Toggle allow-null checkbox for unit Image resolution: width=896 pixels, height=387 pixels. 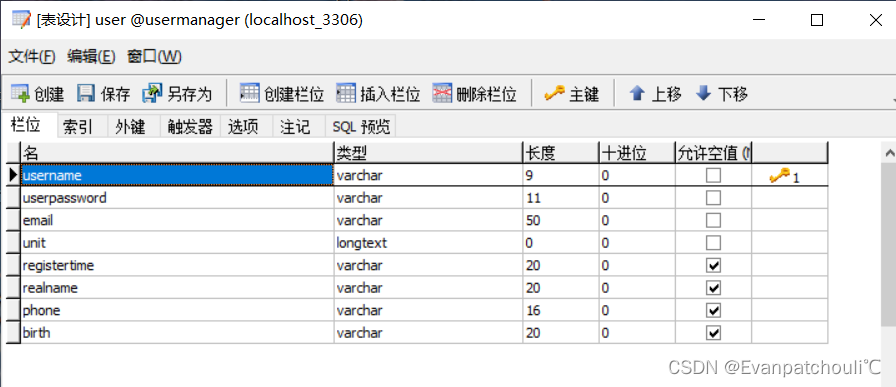(x=713, y=243)
